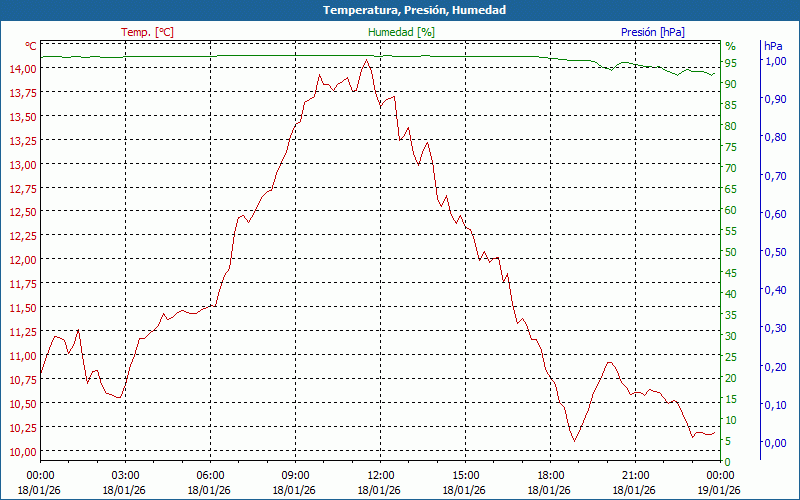Click the blue '0,40' pressure axis value
The image size is (800, 500).
(776, 290)
